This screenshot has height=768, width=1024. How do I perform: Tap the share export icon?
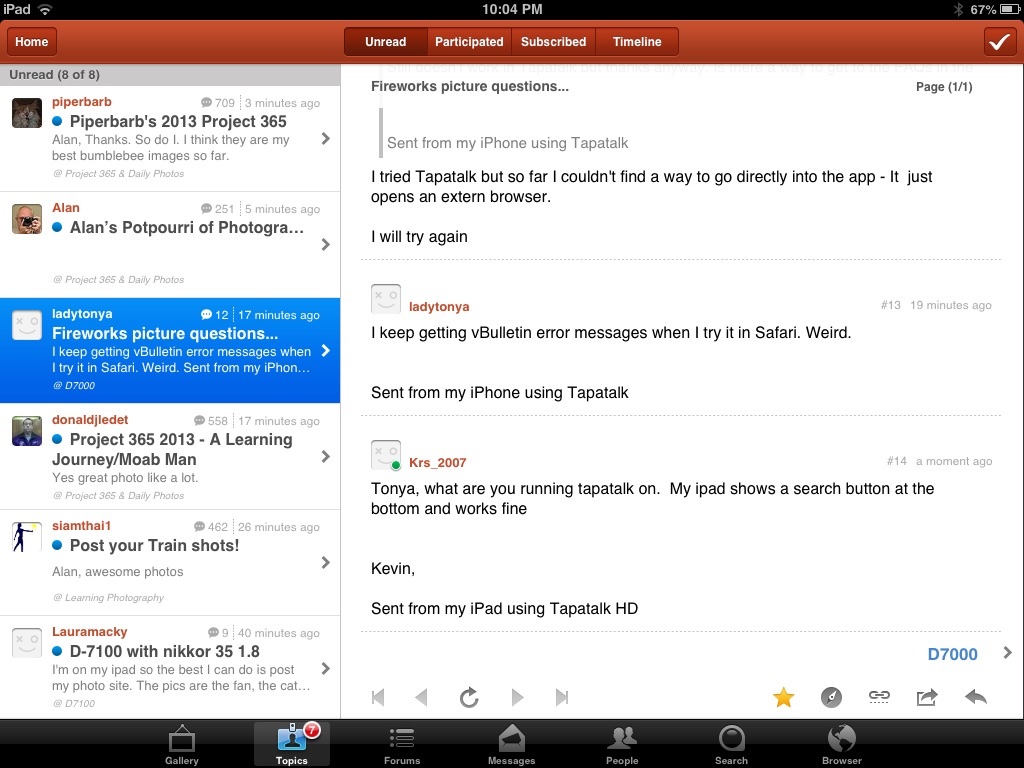(x=927, y=698)
